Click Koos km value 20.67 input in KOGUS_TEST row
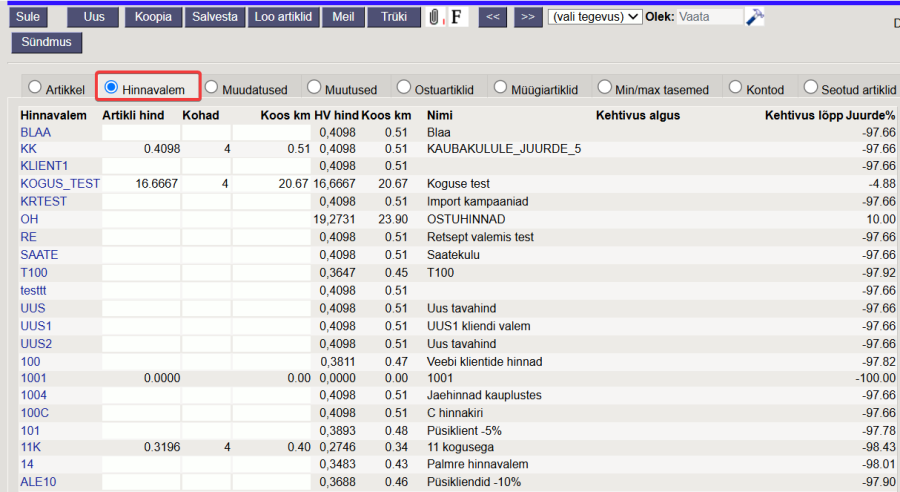 click(x=272, y=184)
